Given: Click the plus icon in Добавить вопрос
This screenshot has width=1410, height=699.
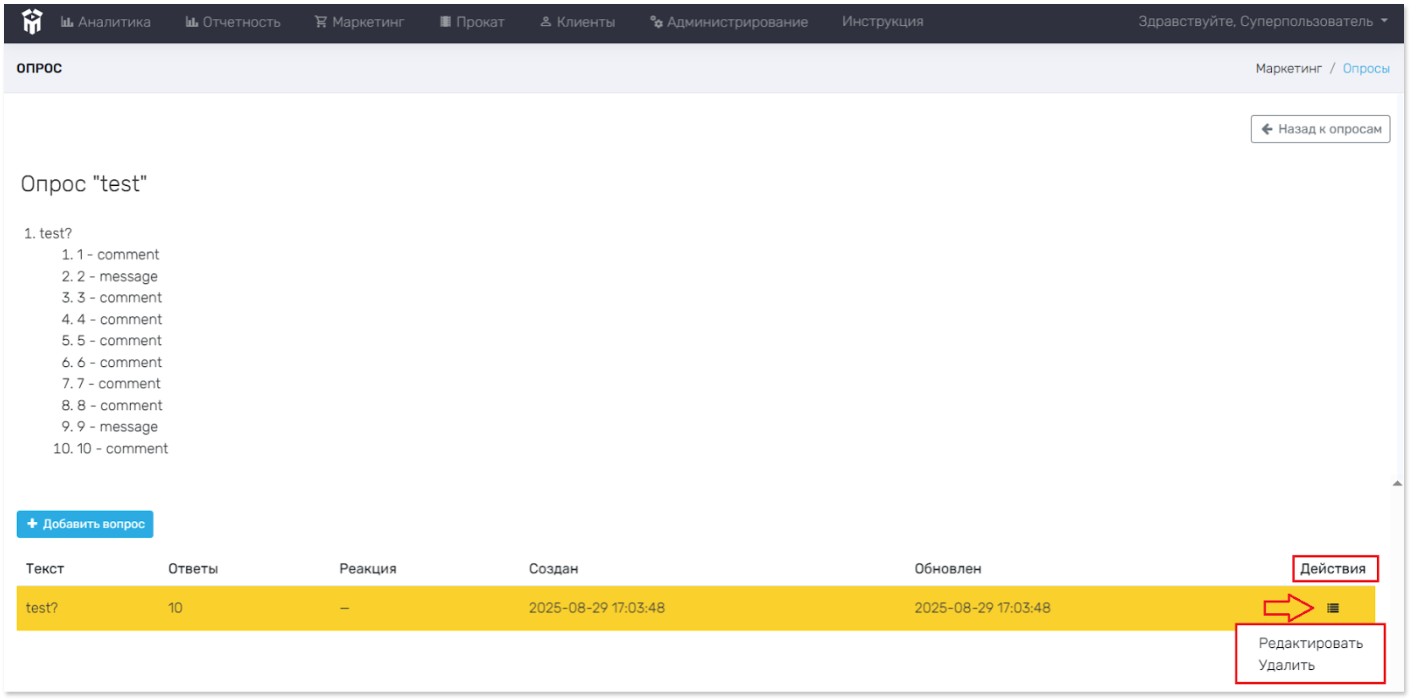Looking at the screenshot, I should (x=32, y=524).
